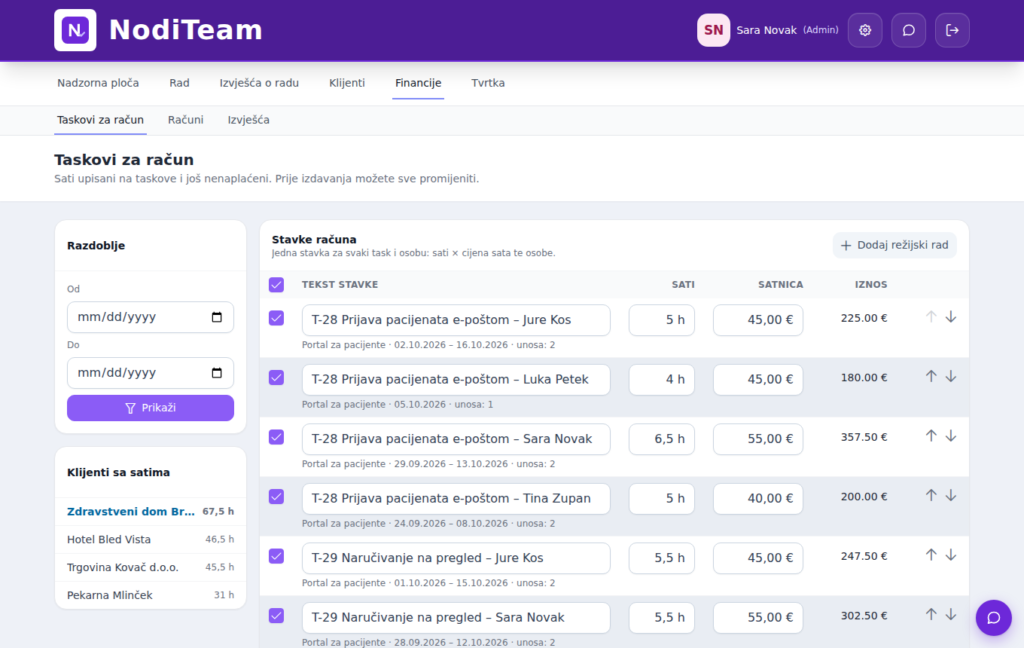
Task: Select client Zdravstveni dom Br...
Action: click(x=150, y=511)
